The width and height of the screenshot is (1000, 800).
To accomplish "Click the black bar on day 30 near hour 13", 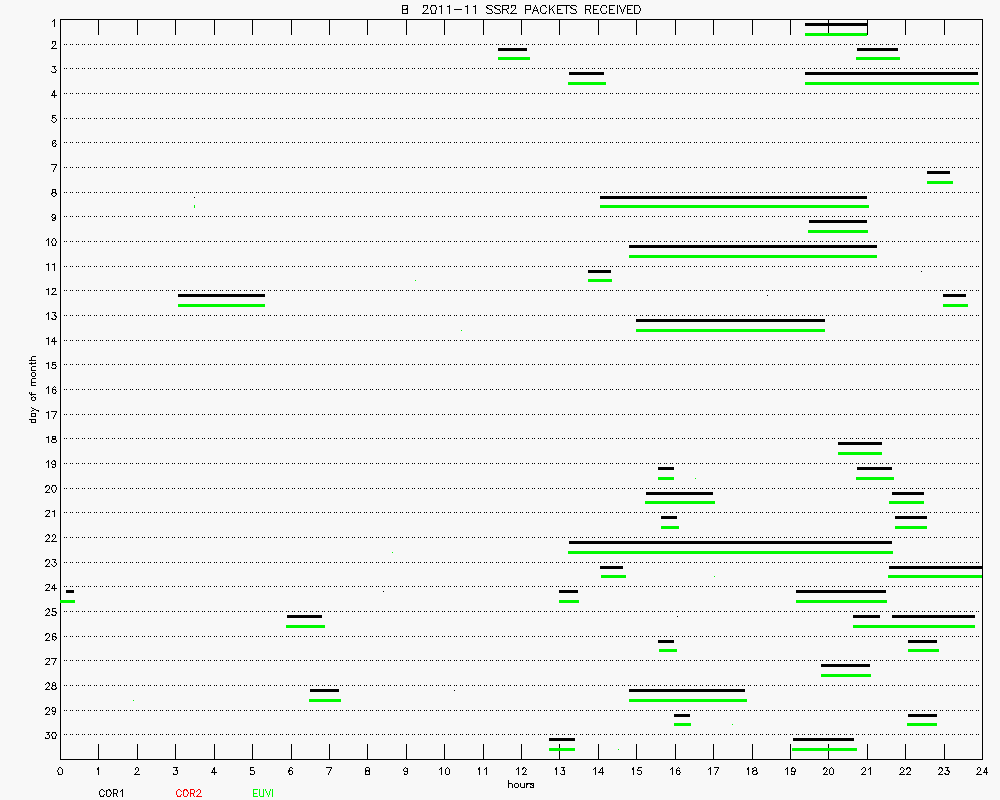I will coord(562,739).
